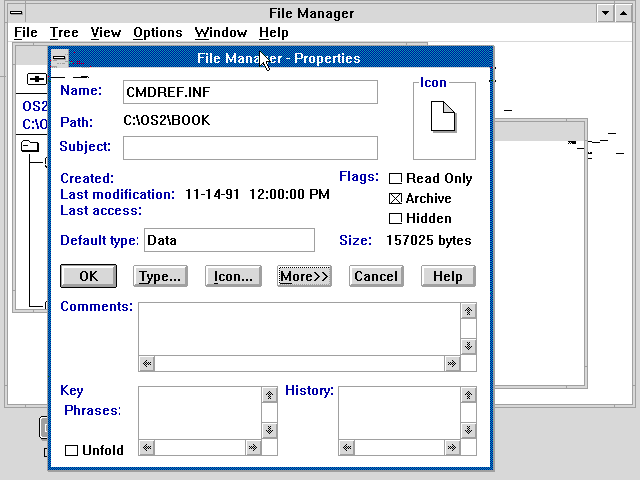Click inside the Comments text area

pyautogui.click(x=300, y=329)
